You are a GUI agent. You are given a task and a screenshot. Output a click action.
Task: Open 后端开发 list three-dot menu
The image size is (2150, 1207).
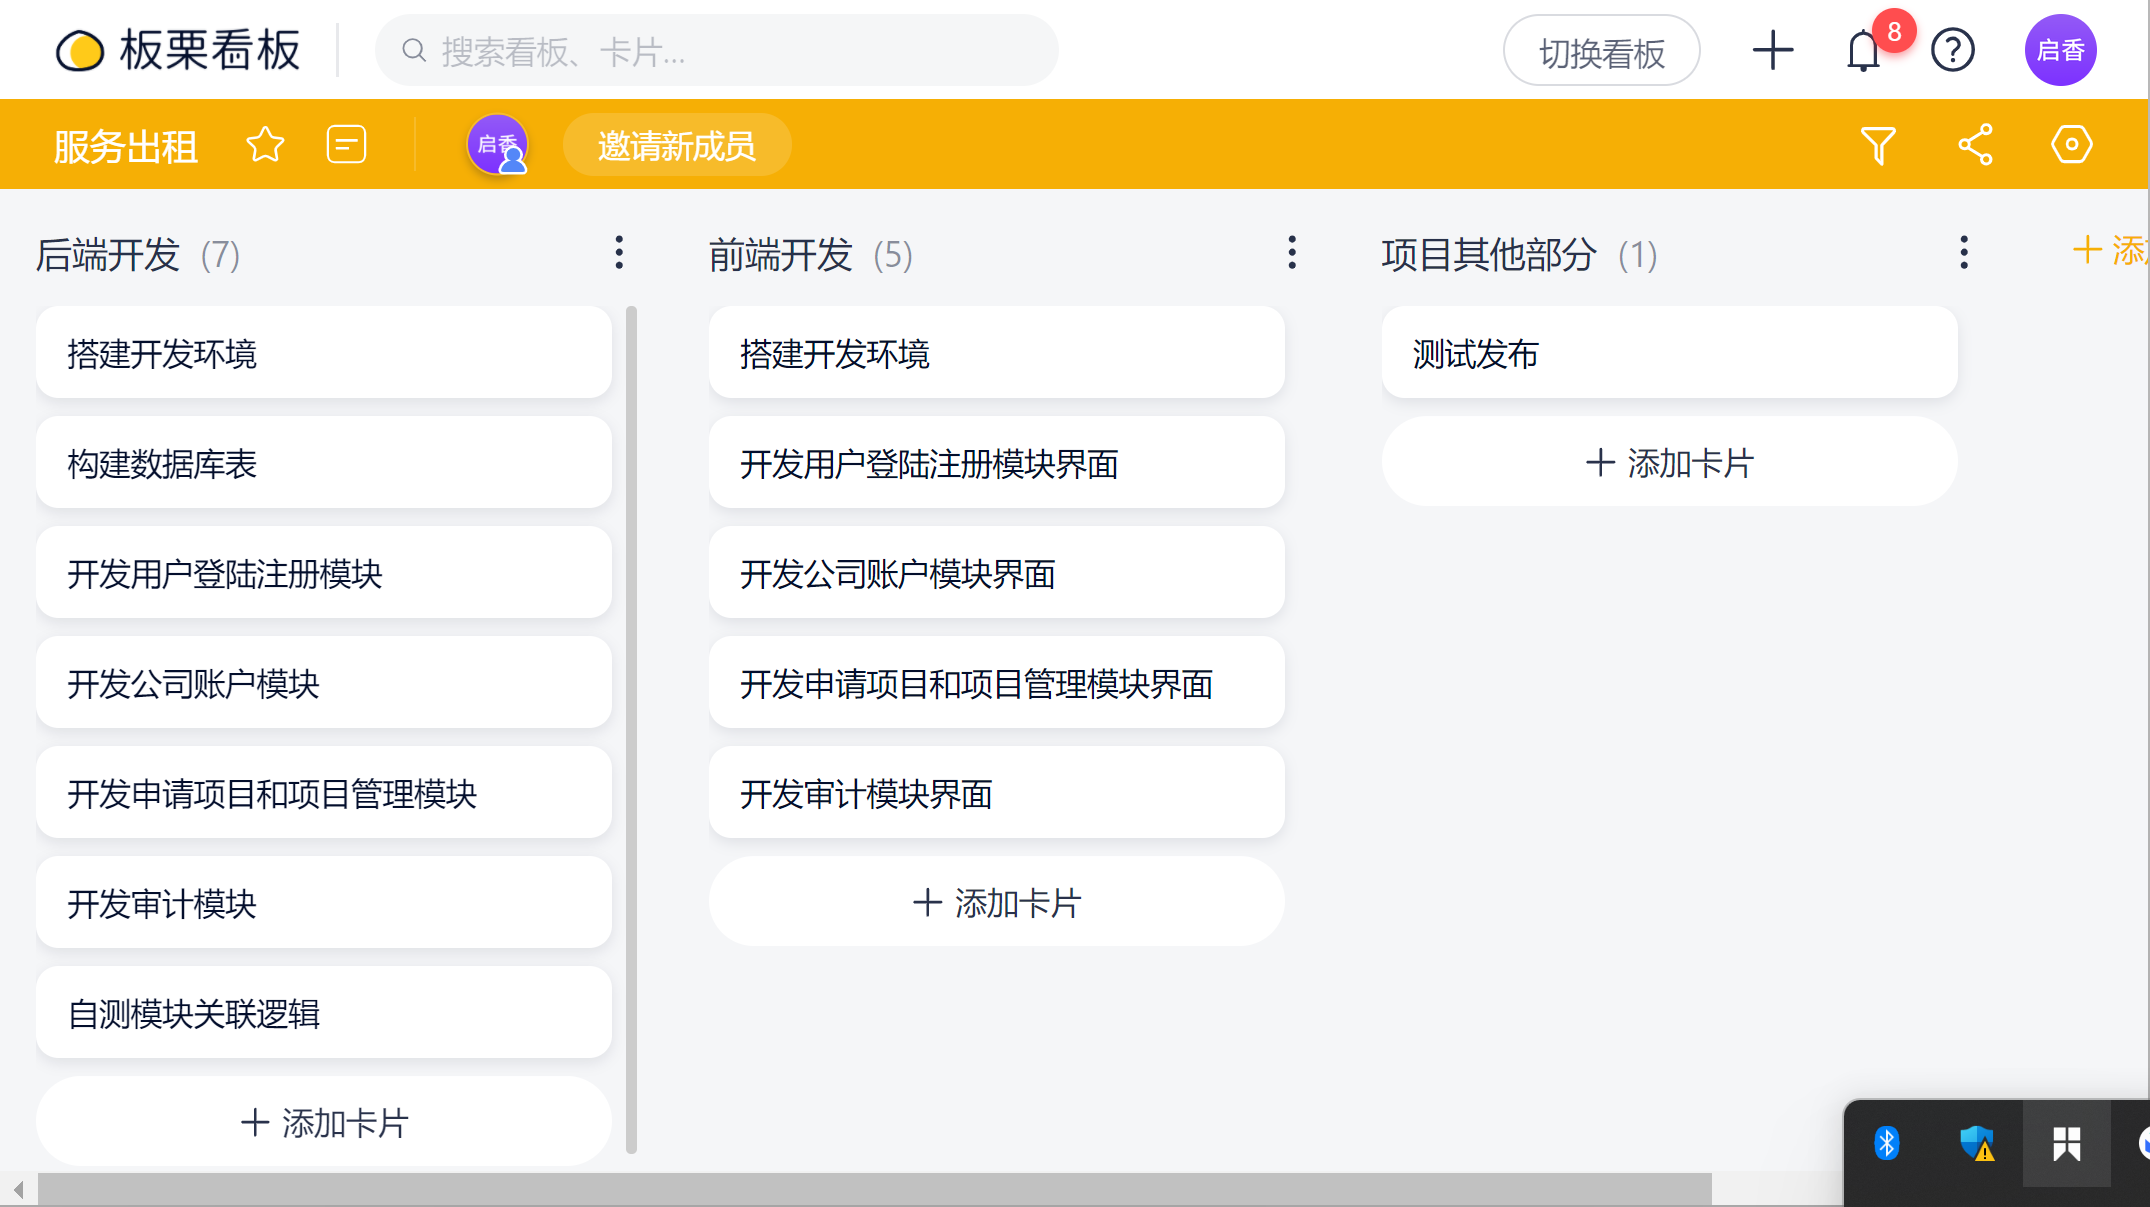pos(619,253)
